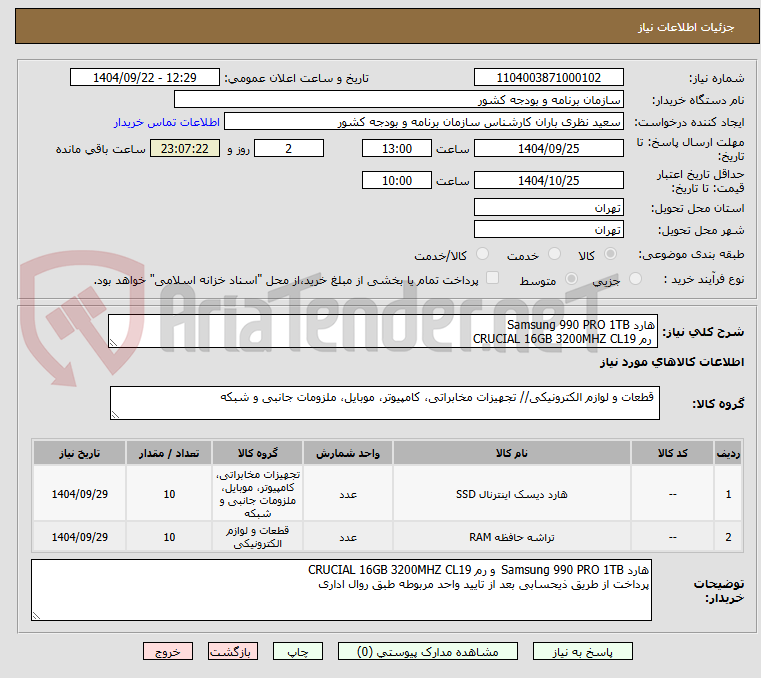Toggle the اسناد خزانه اسلامی payment checkbox
This screenshot has height=678, width=761.
[x=492, y=278]
